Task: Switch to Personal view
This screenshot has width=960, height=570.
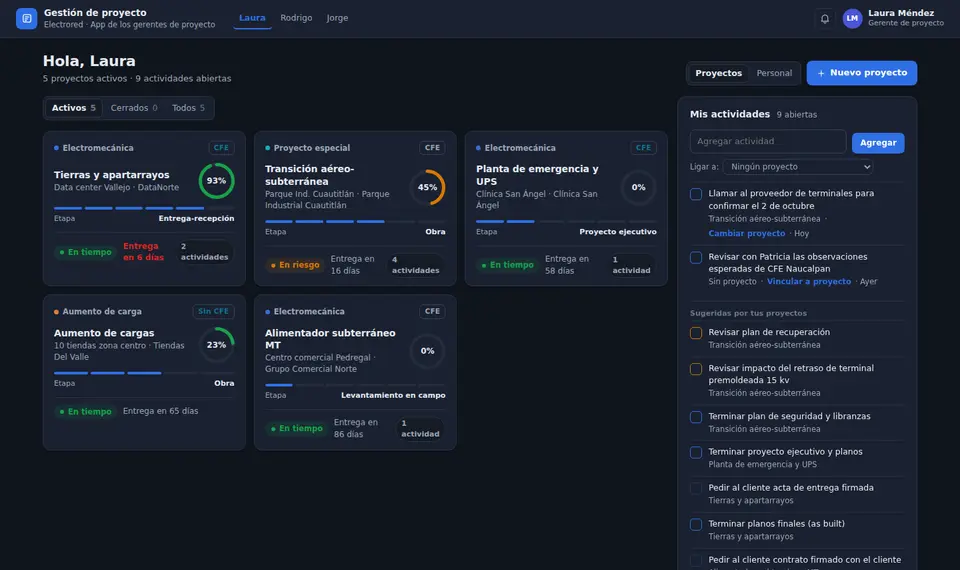Action: pyautogui.click(x=774, y=73)
